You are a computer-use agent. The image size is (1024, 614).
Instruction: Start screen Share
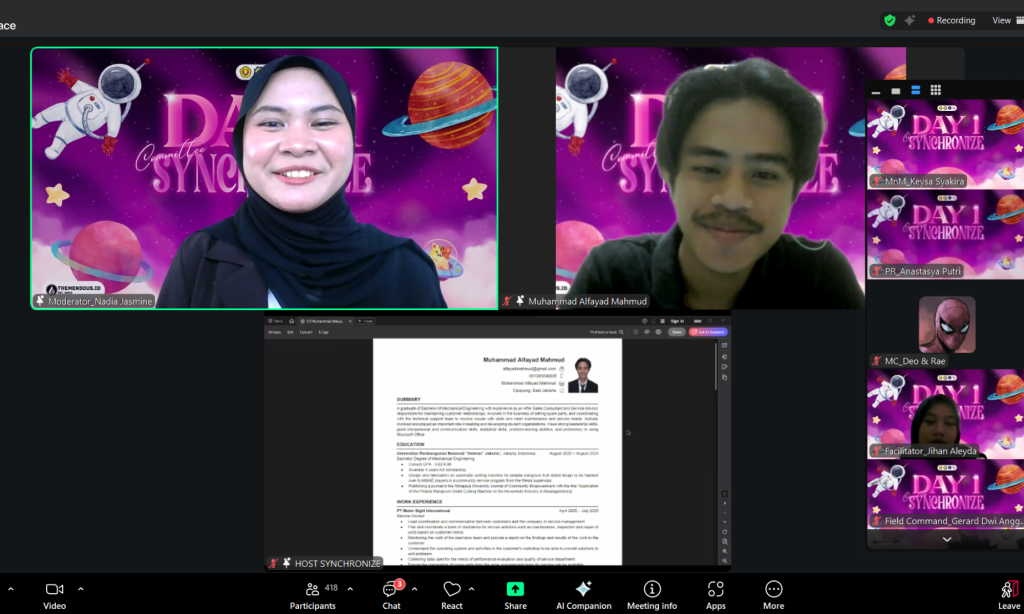click(515, 595)
